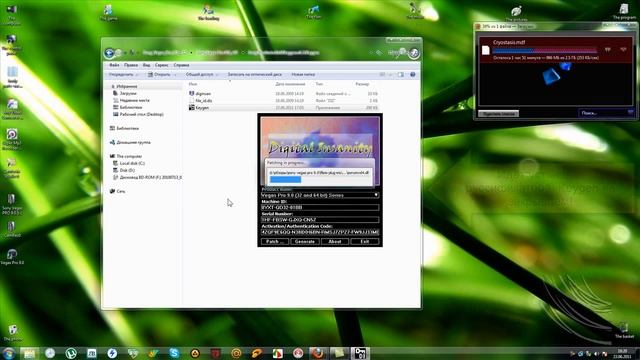Open The printer desktop icon
This screenshot has height=360, width=640.
coord(13,333)
